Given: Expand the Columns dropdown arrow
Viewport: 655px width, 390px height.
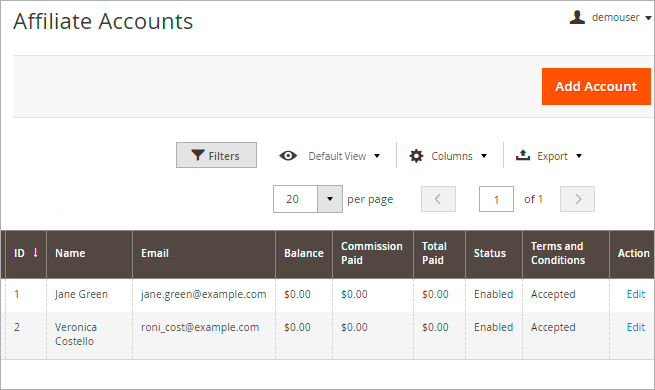Looking at the screenshot, I should (484, 156).
